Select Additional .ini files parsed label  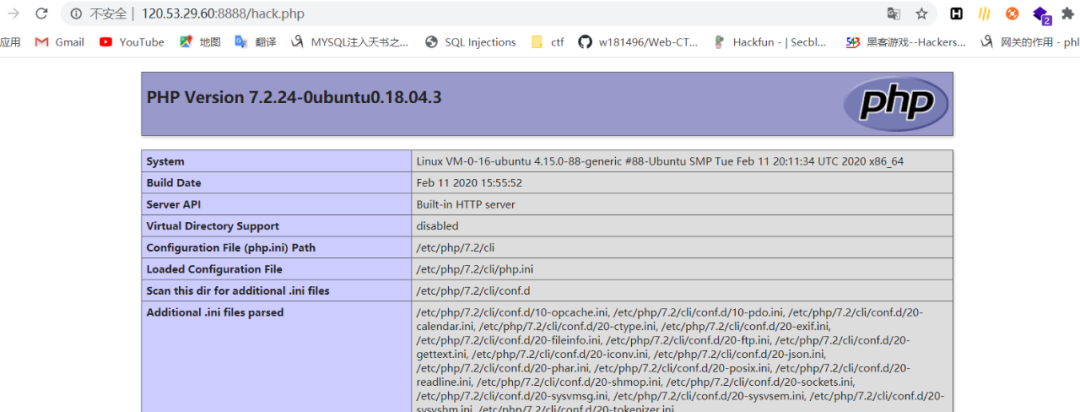[x=215, y=312]
